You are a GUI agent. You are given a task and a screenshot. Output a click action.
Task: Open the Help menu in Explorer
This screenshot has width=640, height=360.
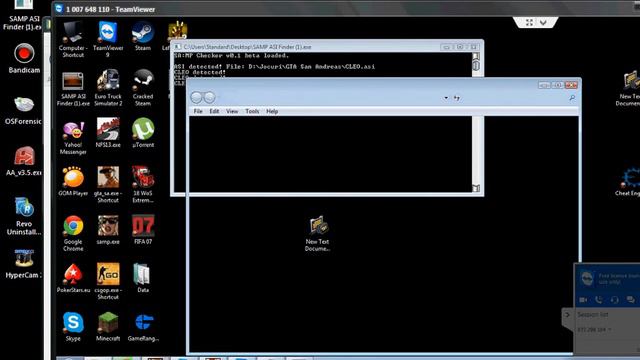(x=272, y=111)
